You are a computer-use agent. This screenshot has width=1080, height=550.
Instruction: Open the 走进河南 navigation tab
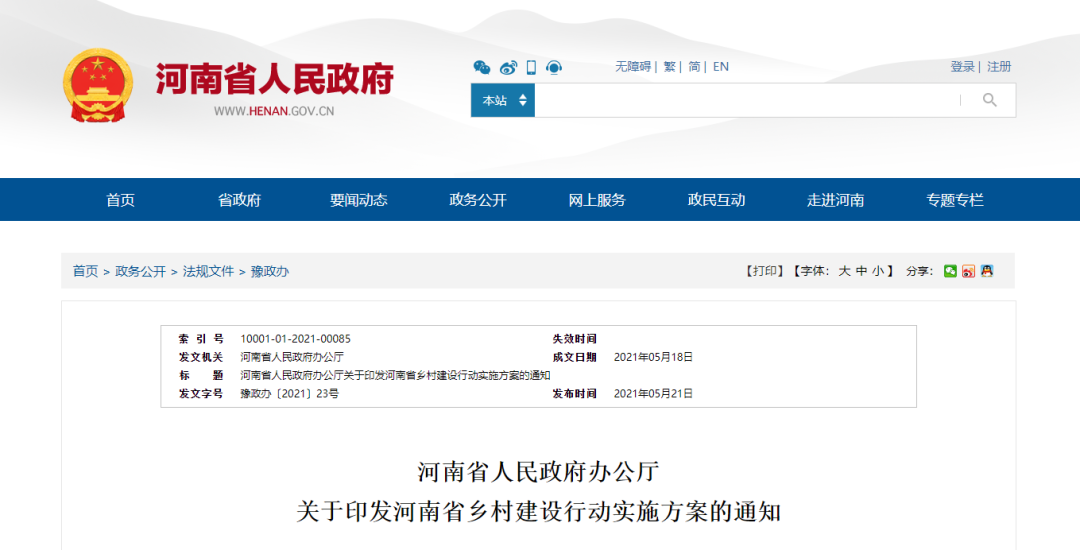835,200
